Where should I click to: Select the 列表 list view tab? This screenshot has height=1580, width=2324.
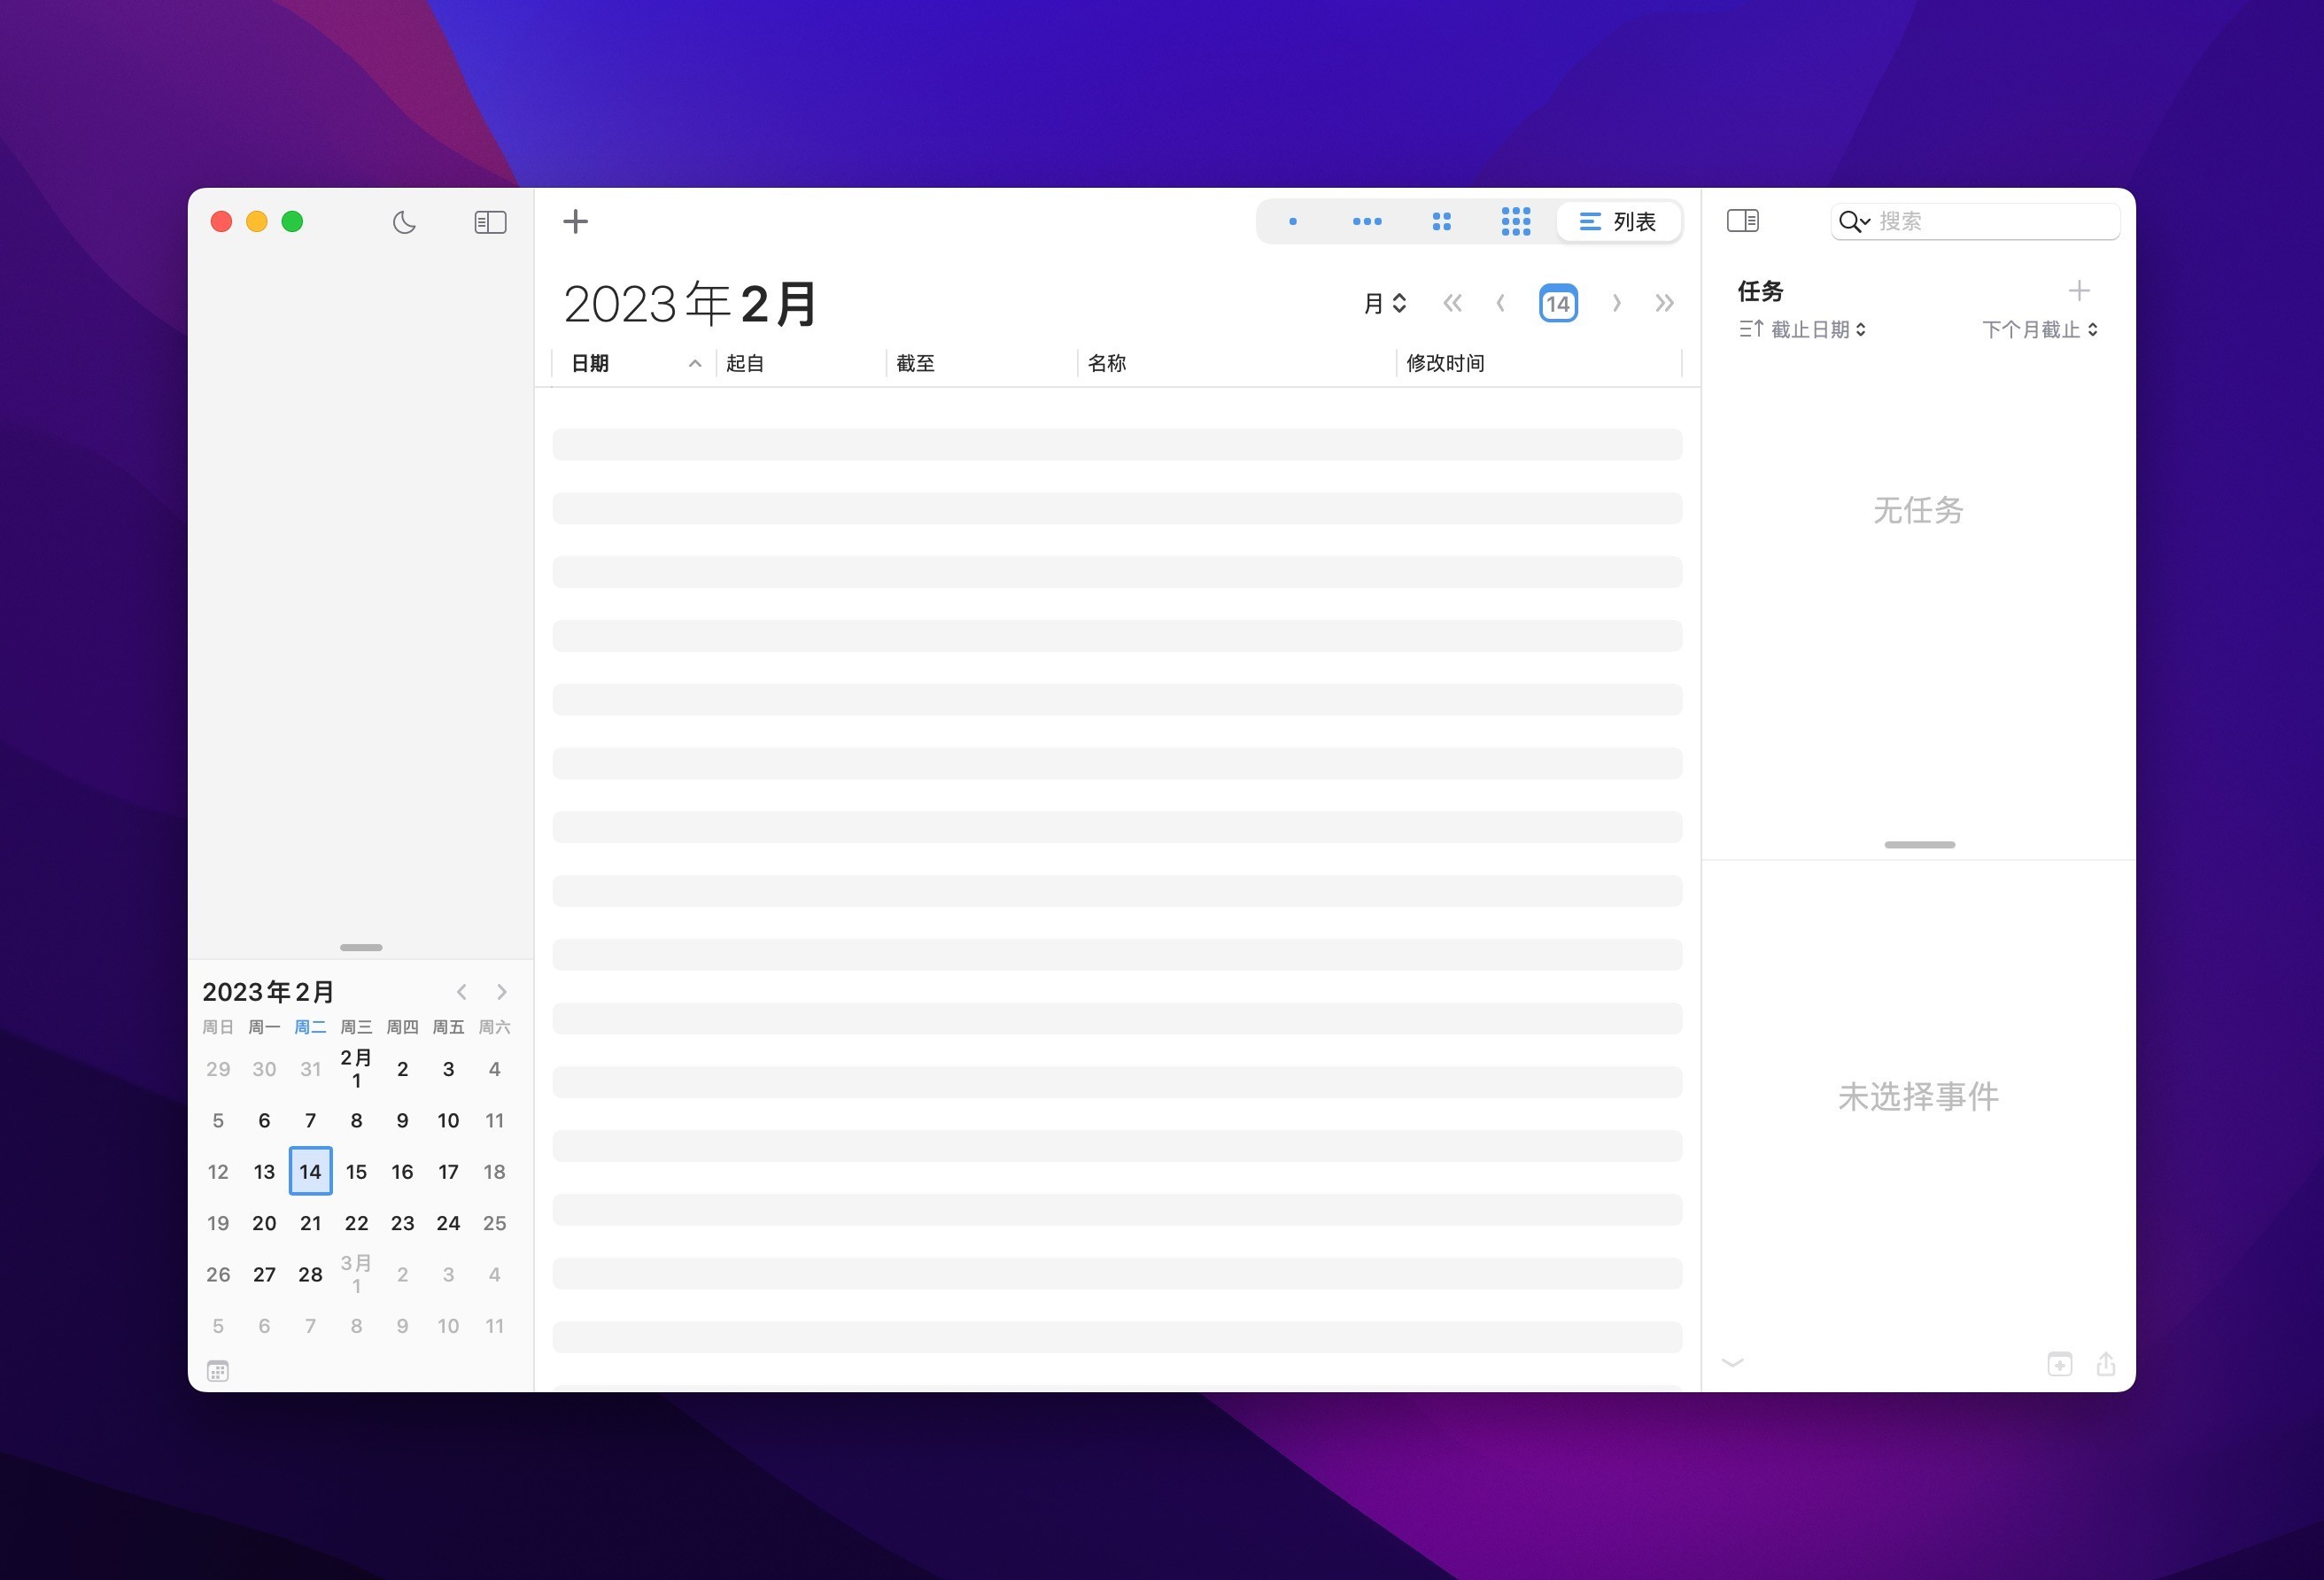tap(1618, 222)
